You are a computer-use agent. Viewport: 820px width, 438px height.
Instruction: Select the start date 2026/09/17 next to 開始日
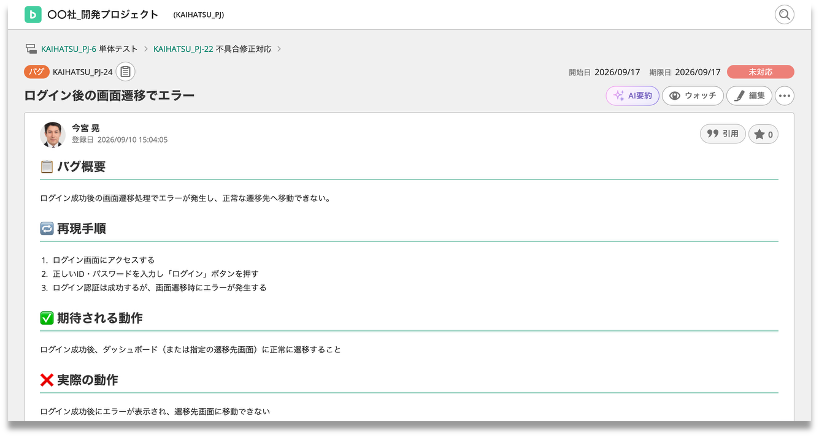click(617, 72)
